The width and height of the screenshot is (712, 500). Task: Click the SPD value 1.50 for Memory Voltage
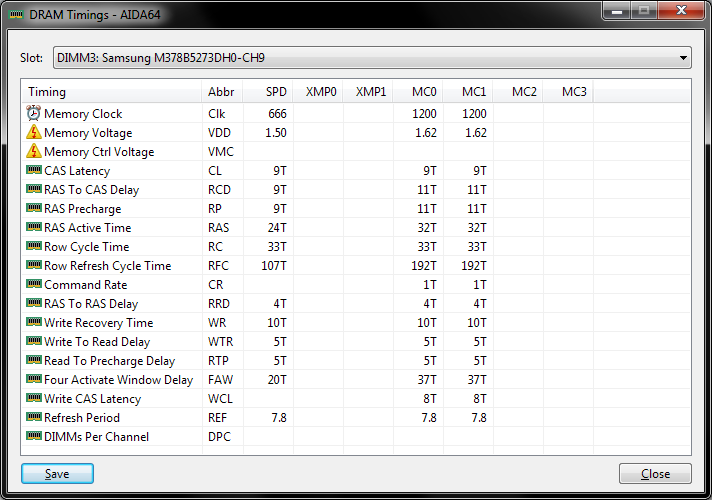(x=276, y=133)
